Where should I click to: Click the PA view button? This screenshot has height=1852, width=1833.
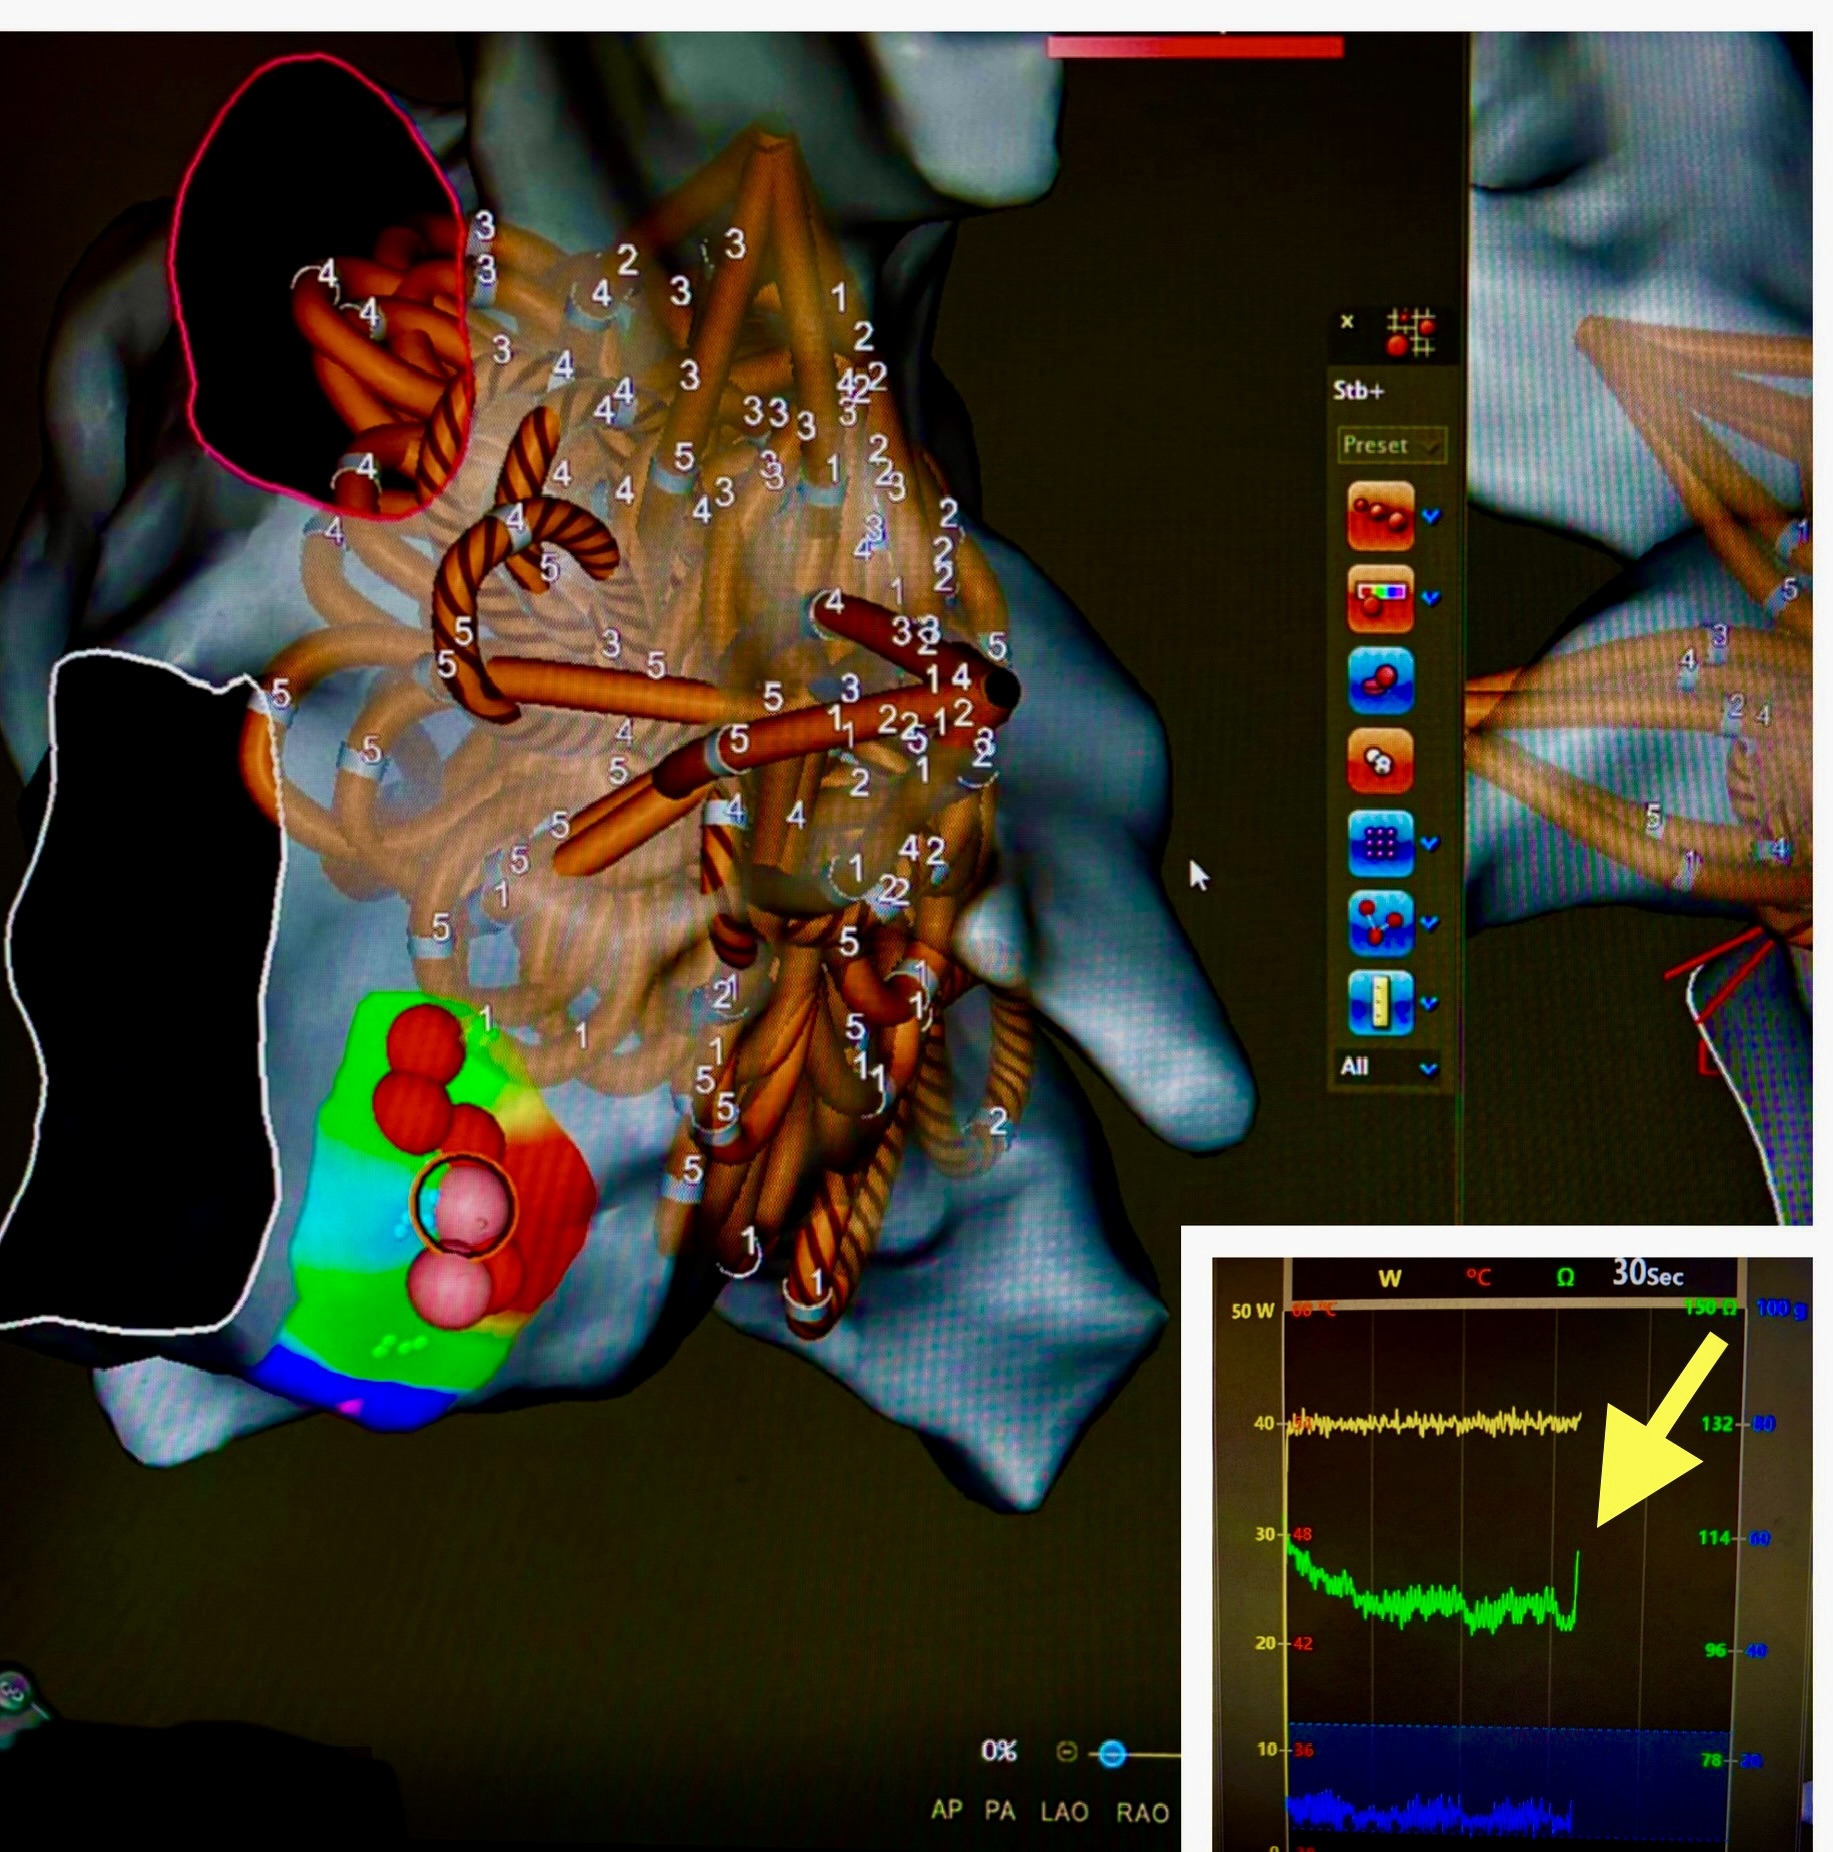point(1000,1811)
